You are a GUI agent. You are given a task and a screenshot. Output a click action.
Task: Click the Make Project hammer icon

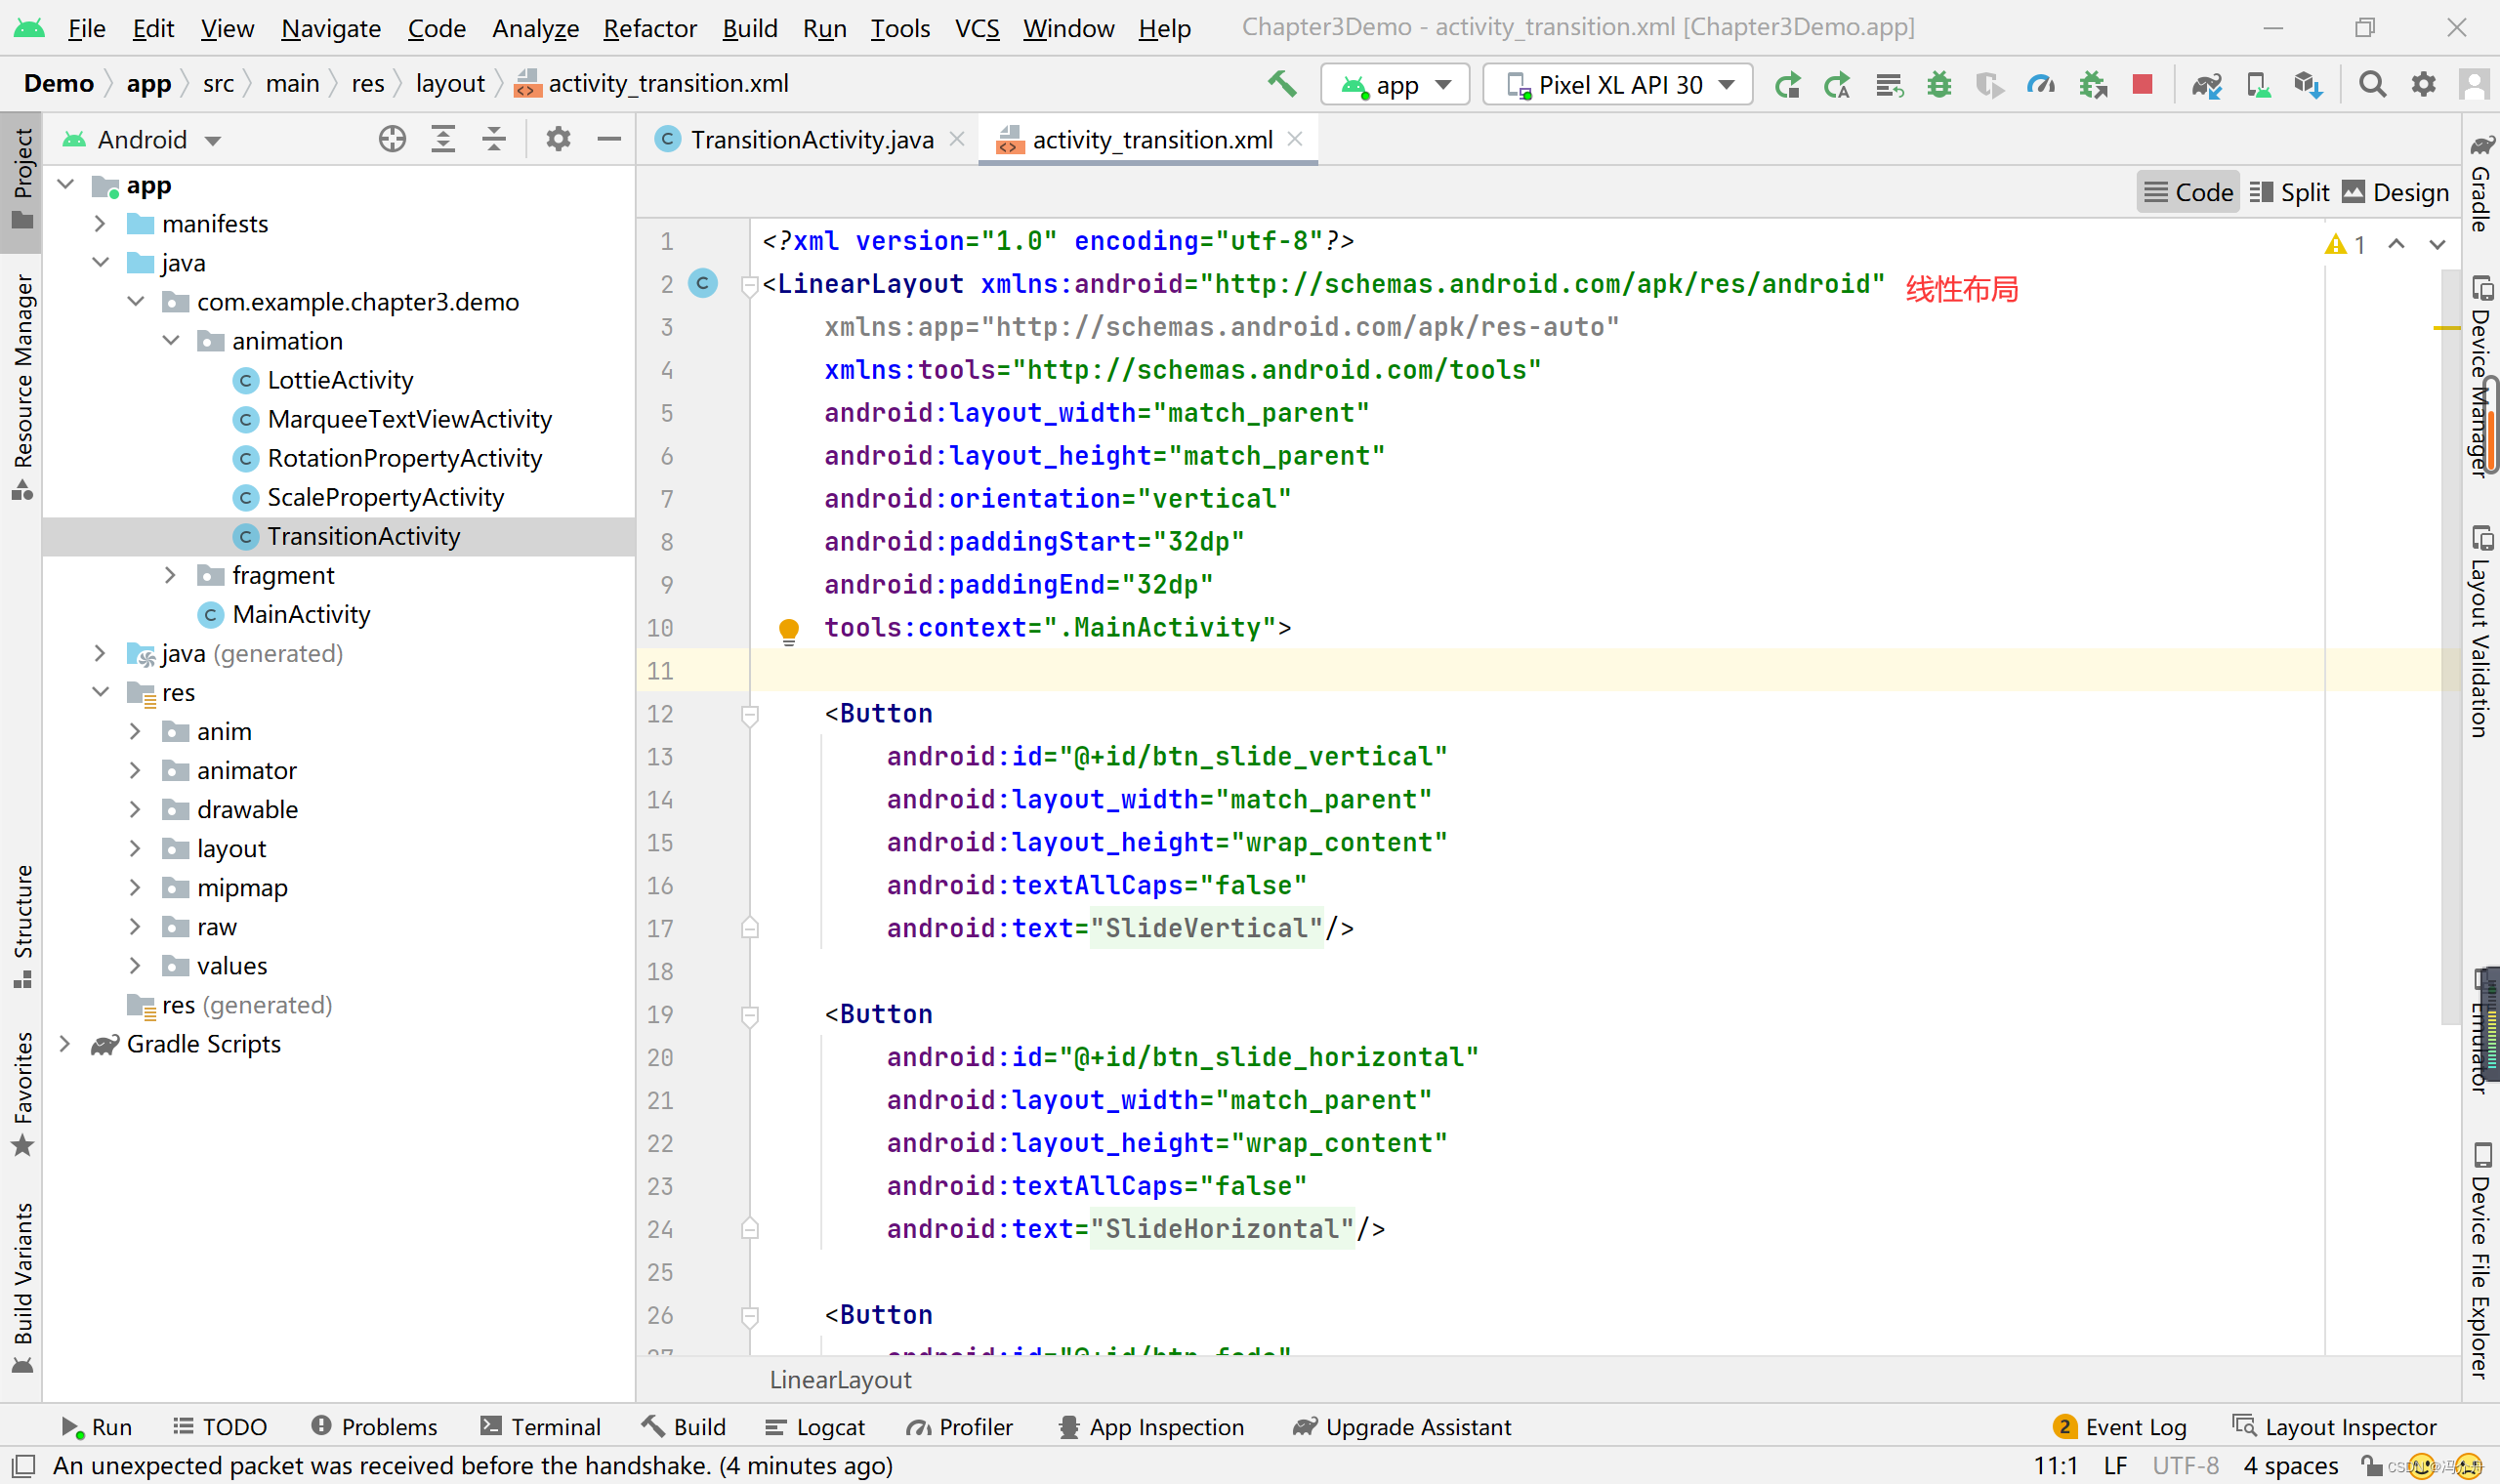[1282, 84]
